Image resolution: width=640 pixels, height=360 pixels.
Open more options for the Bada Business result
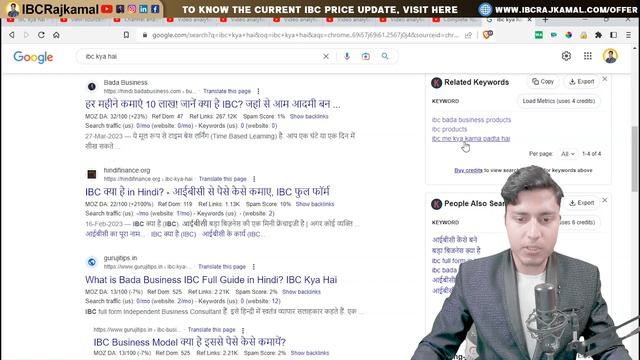point(258,91)
